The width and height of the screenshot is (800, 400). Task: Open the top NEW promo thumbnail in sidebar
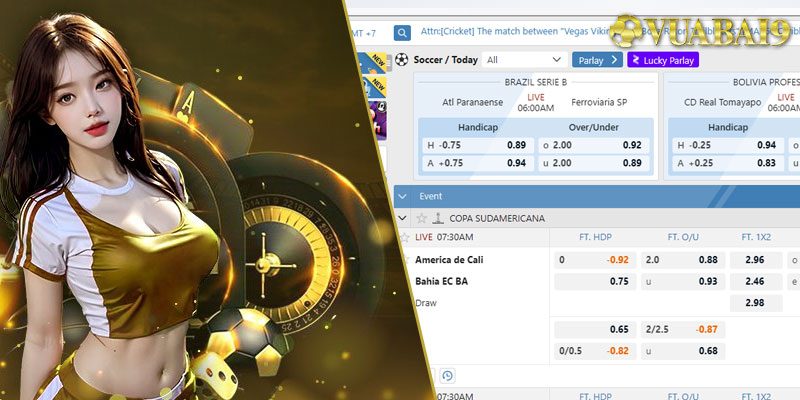point(372,63)
